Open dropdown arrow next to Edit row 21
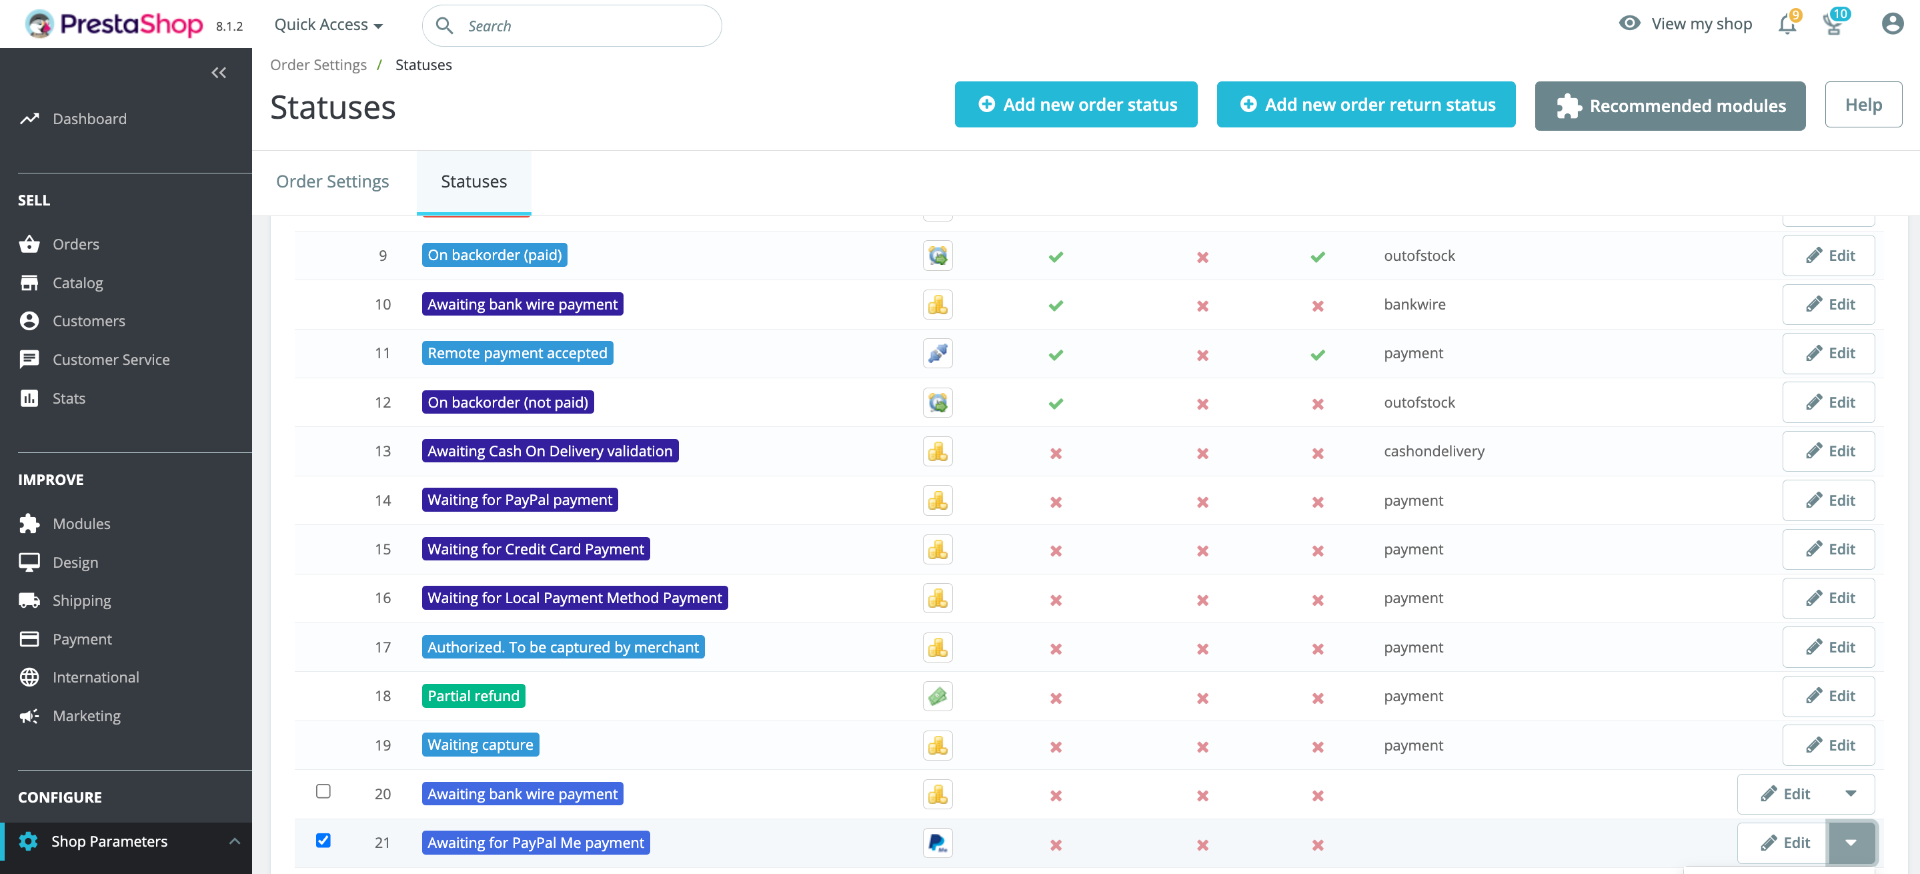Image resolution: width=1920 pixels, height=874 pixels. pyautogui.click(x=1851, y=843)
